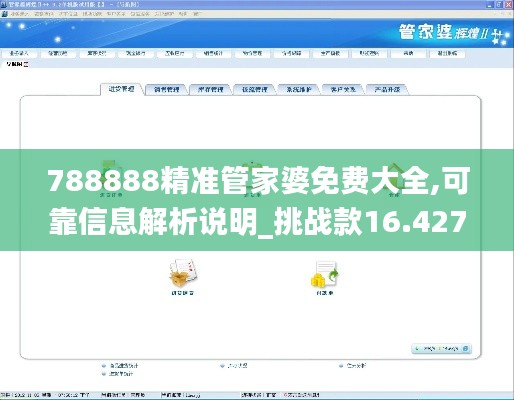Open the right report link below the panel
514x400 pixels.
pos(353,366)
